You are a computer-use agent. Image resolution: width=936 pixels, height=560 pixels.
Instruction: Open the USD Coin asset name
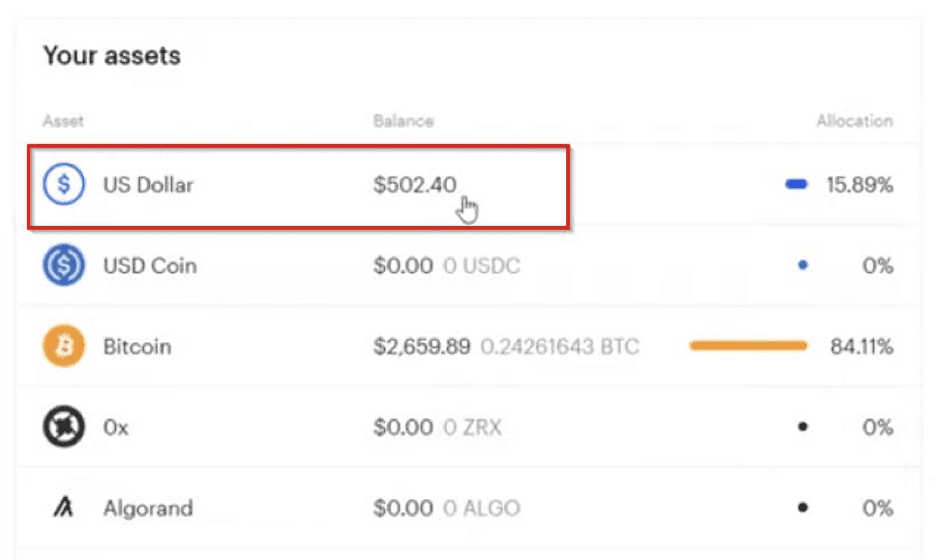point(150,266)
